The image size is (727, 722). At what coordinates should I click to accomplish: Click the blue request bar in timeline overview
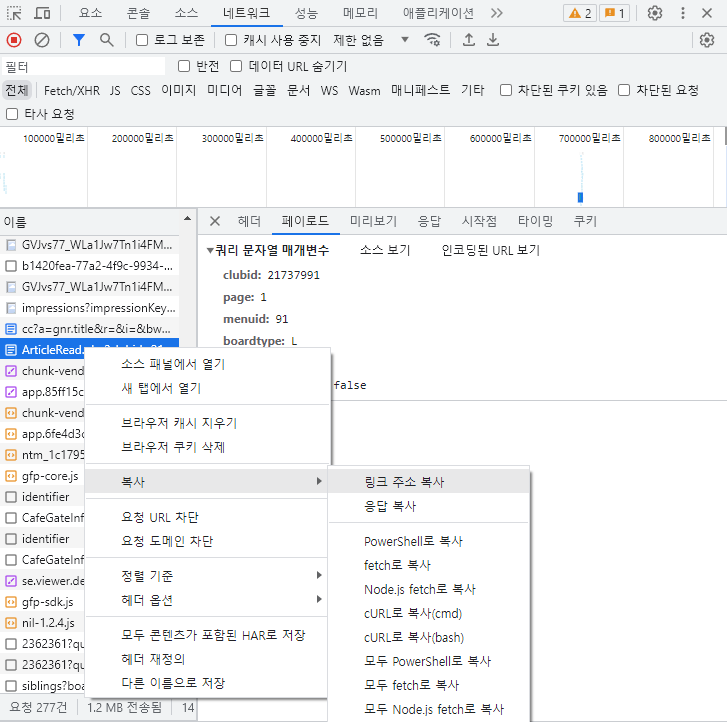pos(580,197)
